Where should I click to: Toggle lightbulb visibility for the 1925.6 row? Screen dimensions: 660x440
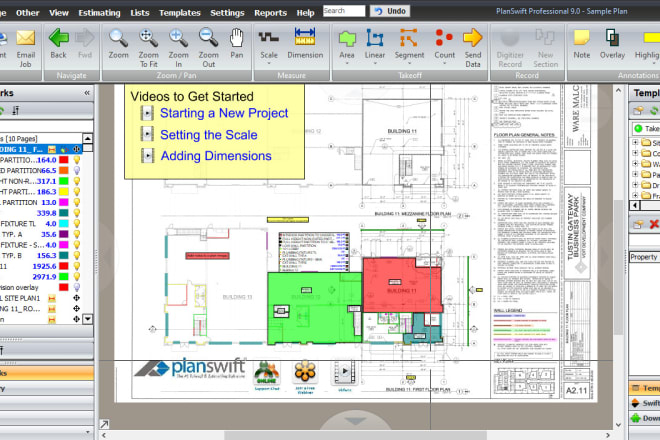[x=77, y=266]
